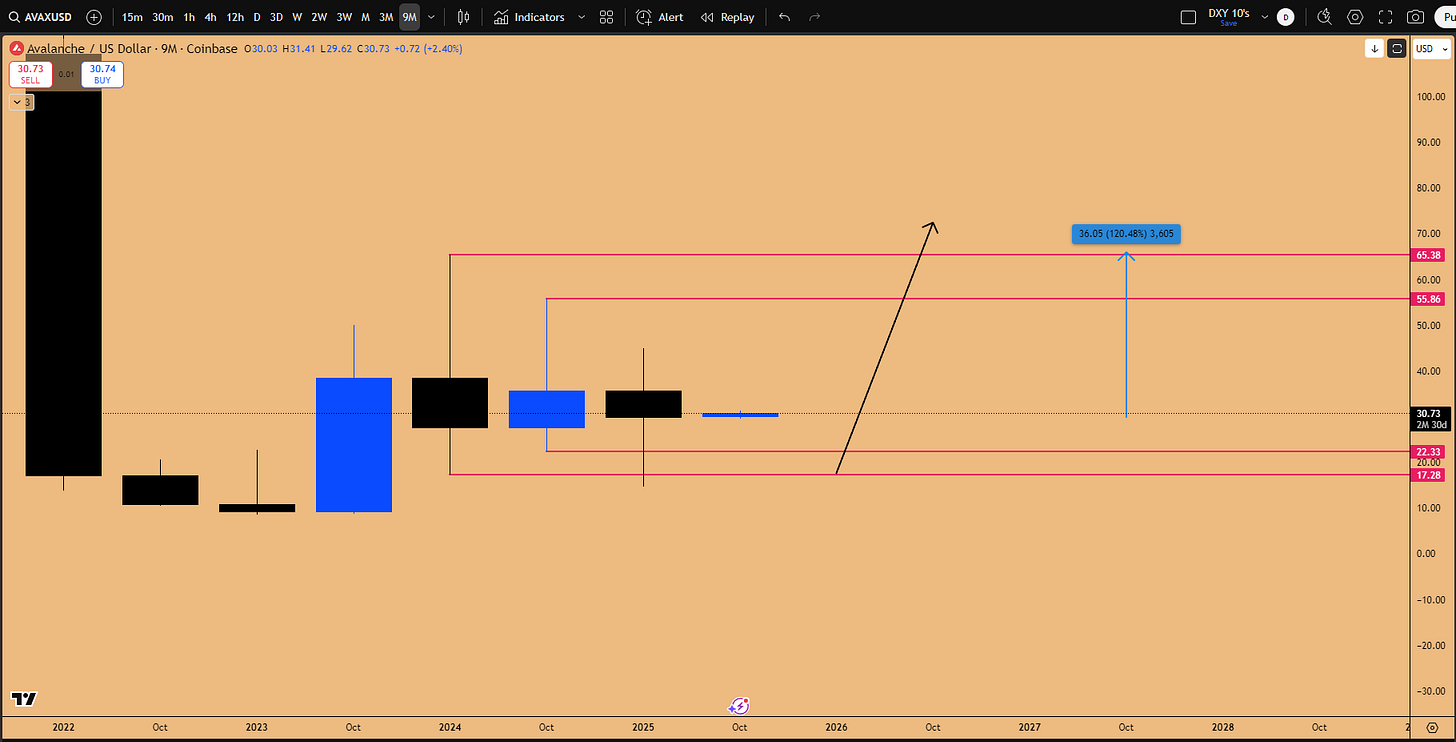The height and width of the screenshot is (742, 1456).
Task: Open the candlestick chart type selector
Action: (463, 17)
